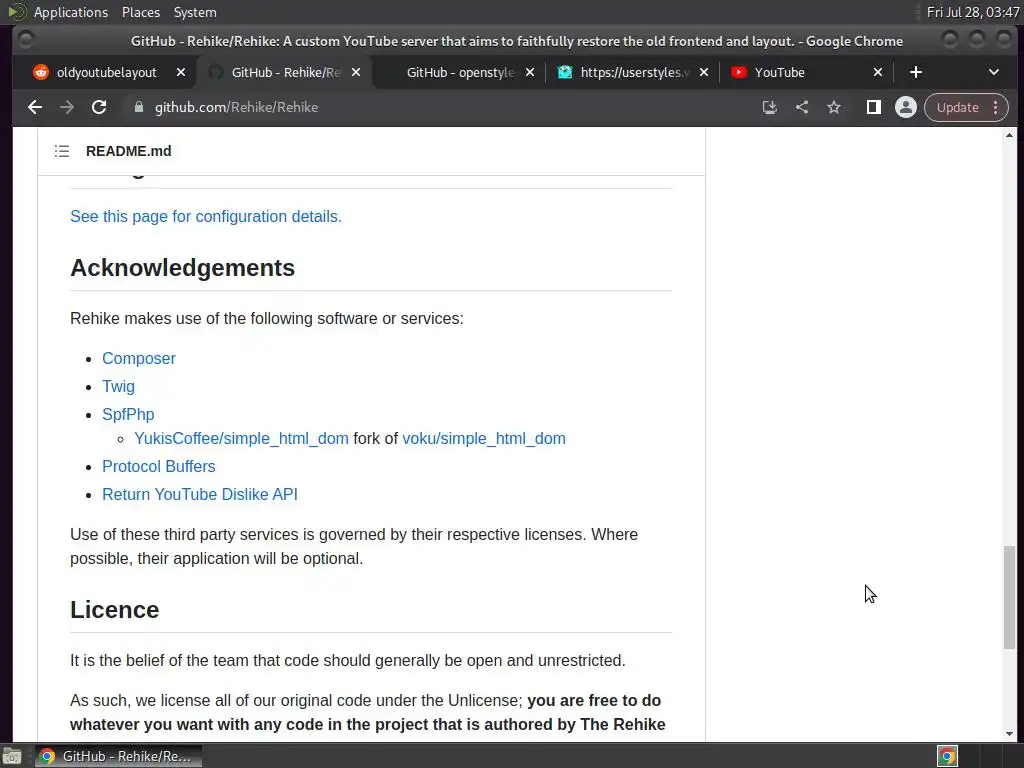The width and height of the screenshot is (1024, 768).
Task: Open the Protocol Buffers link
Action: point(159,466)
